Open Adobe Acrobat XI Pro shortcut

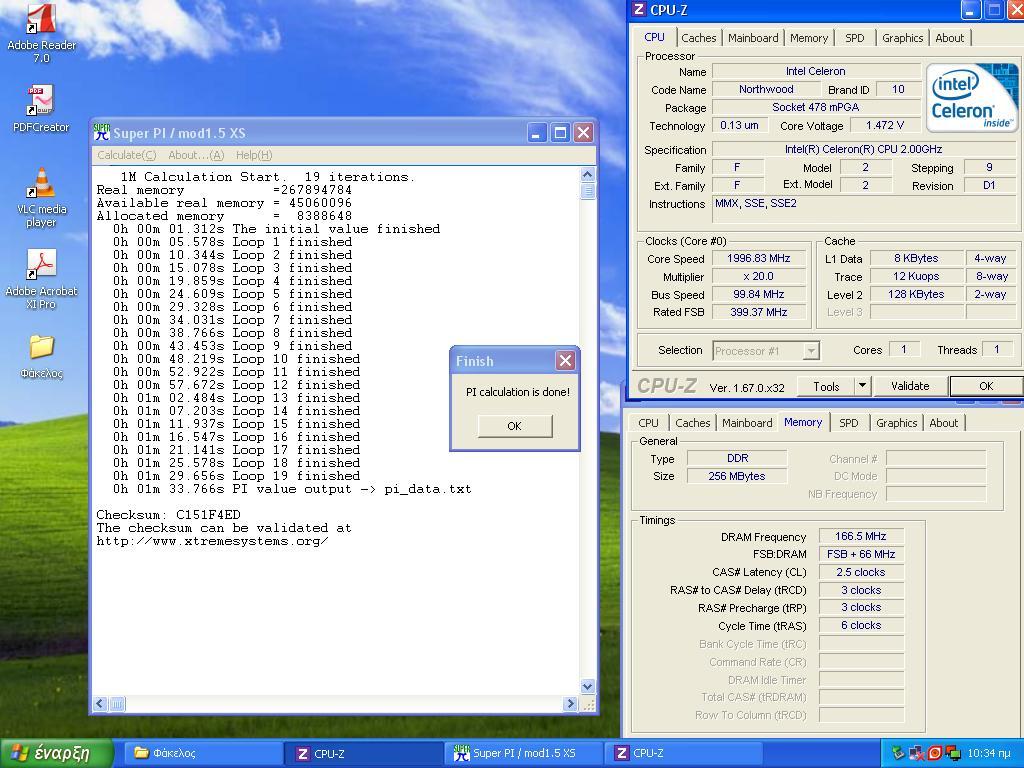click(41, 280)
